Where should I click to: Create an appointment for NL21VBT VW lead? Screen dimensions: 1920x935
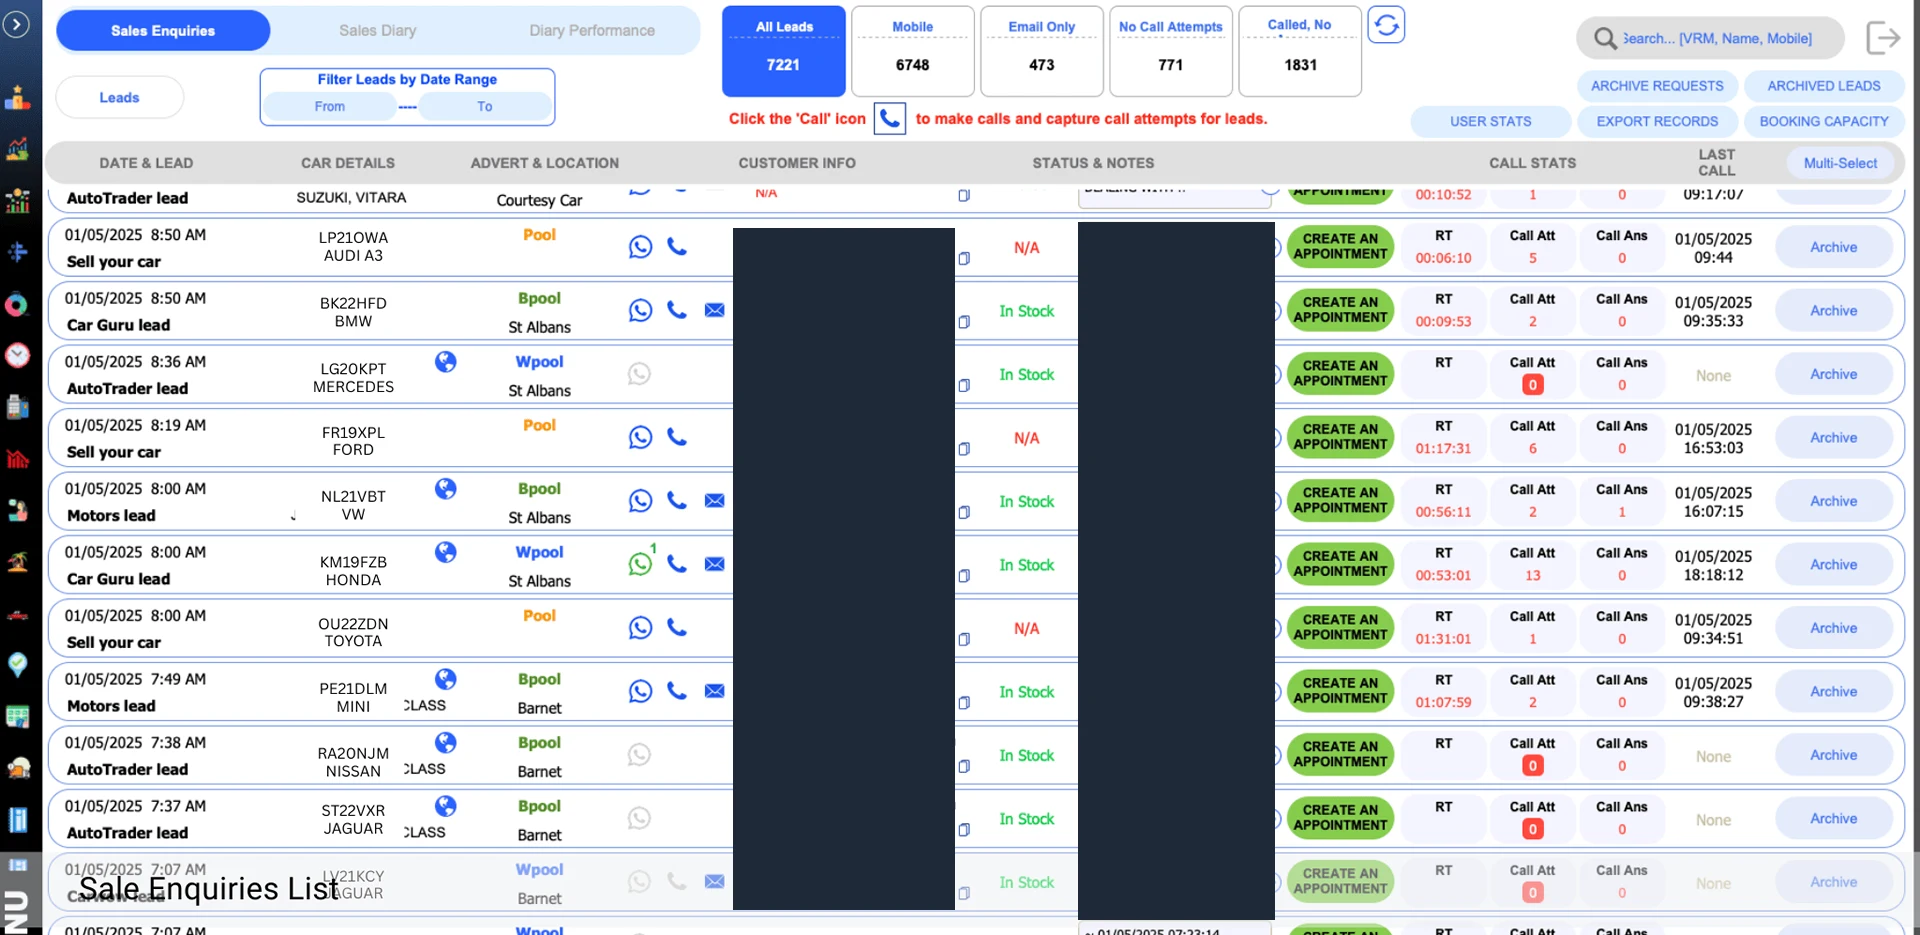pos(1340,500)
